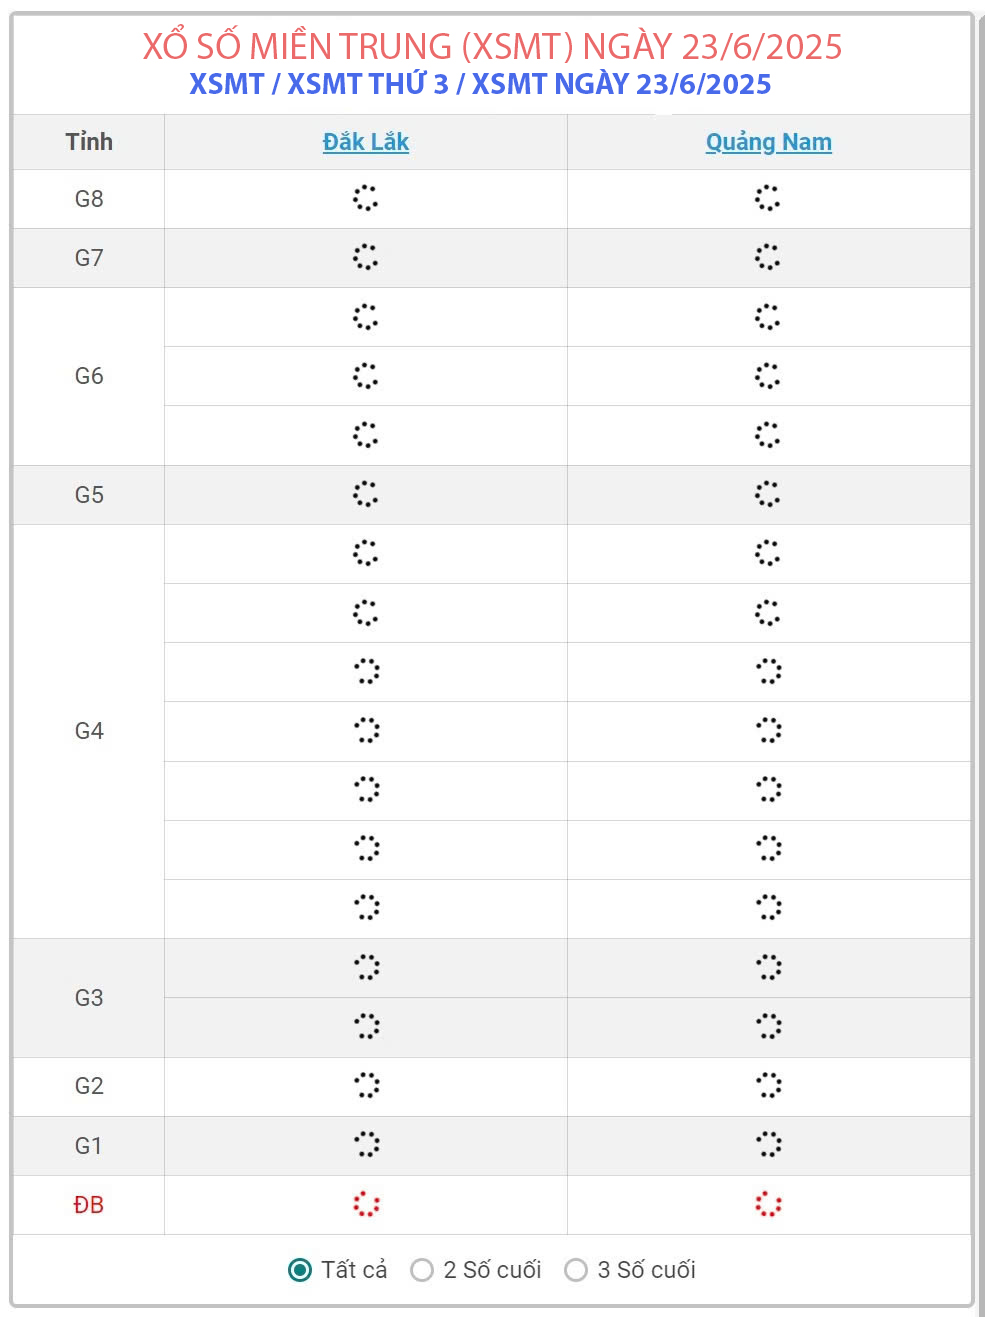Click the G8 loading spinner under Quảng Nam
Screen dimensions: 985x1317
(767, 198)
